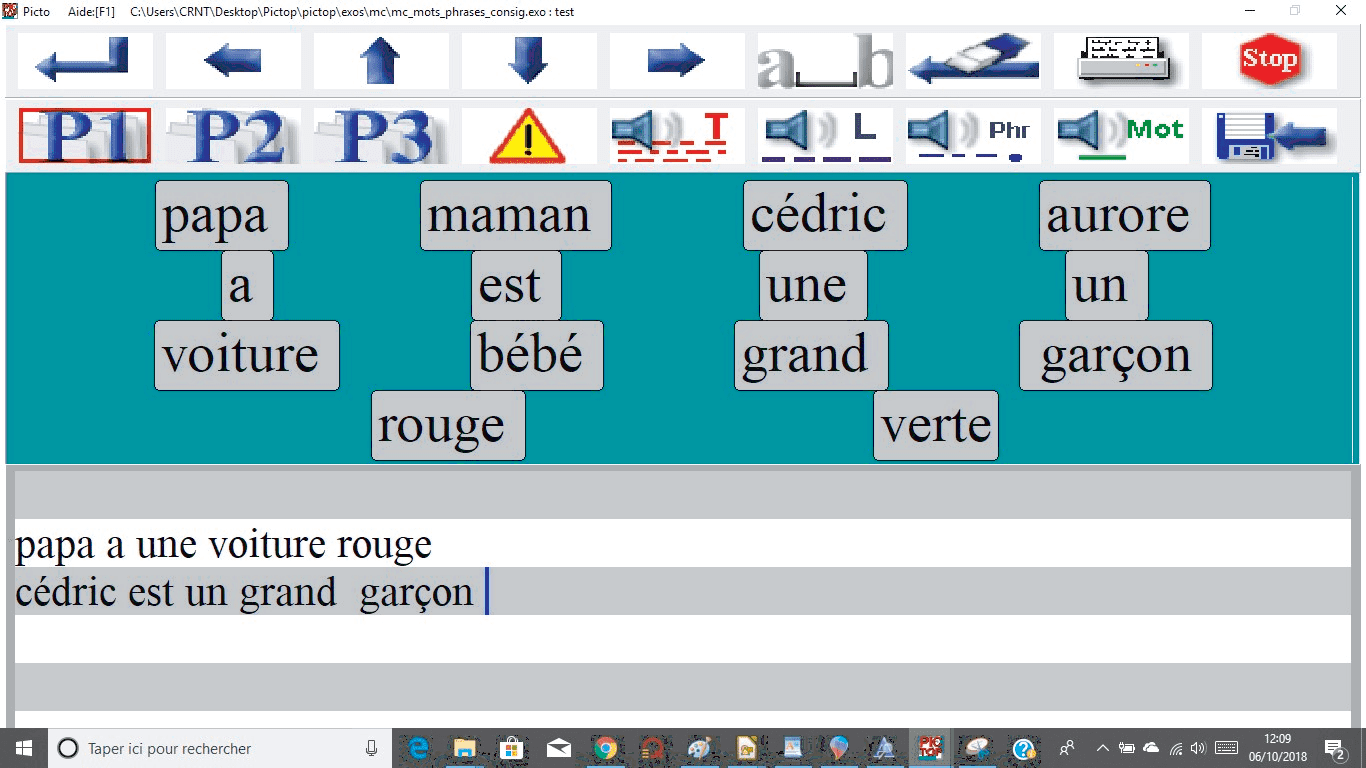Click the word button "maman"

[x=515, y=216]
